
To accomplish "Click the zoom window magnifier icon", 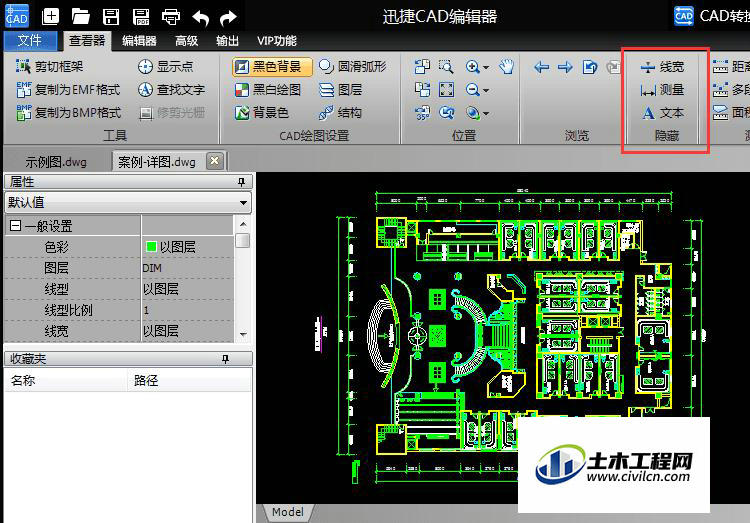I will (446, 67).
